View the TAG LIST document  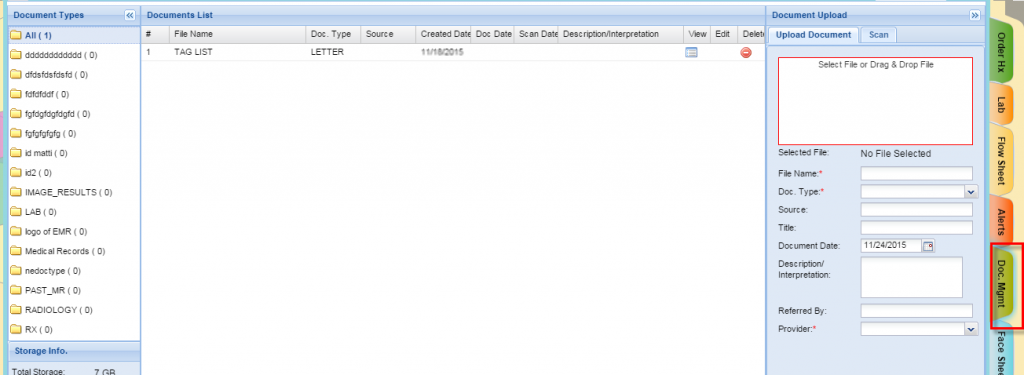point(692,53)
